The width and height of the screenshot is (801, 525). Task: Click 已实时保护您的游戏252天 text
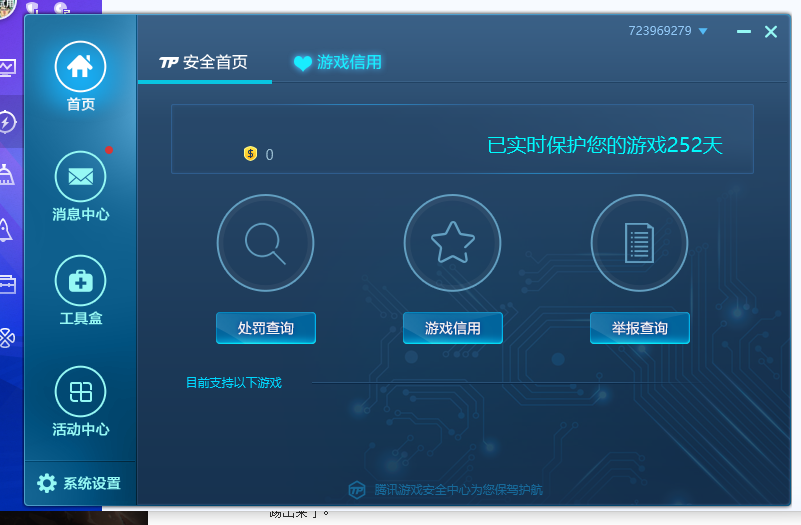click(605, 145)
